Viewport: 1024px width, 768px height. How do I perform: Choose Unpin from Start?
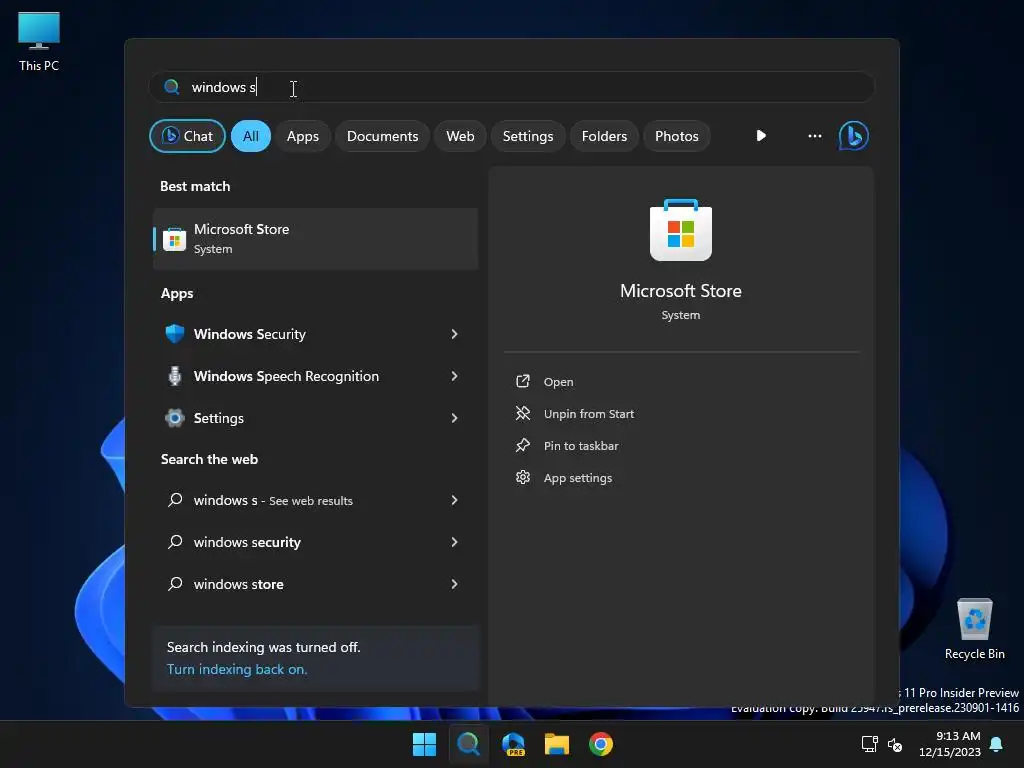click(588, 413)
